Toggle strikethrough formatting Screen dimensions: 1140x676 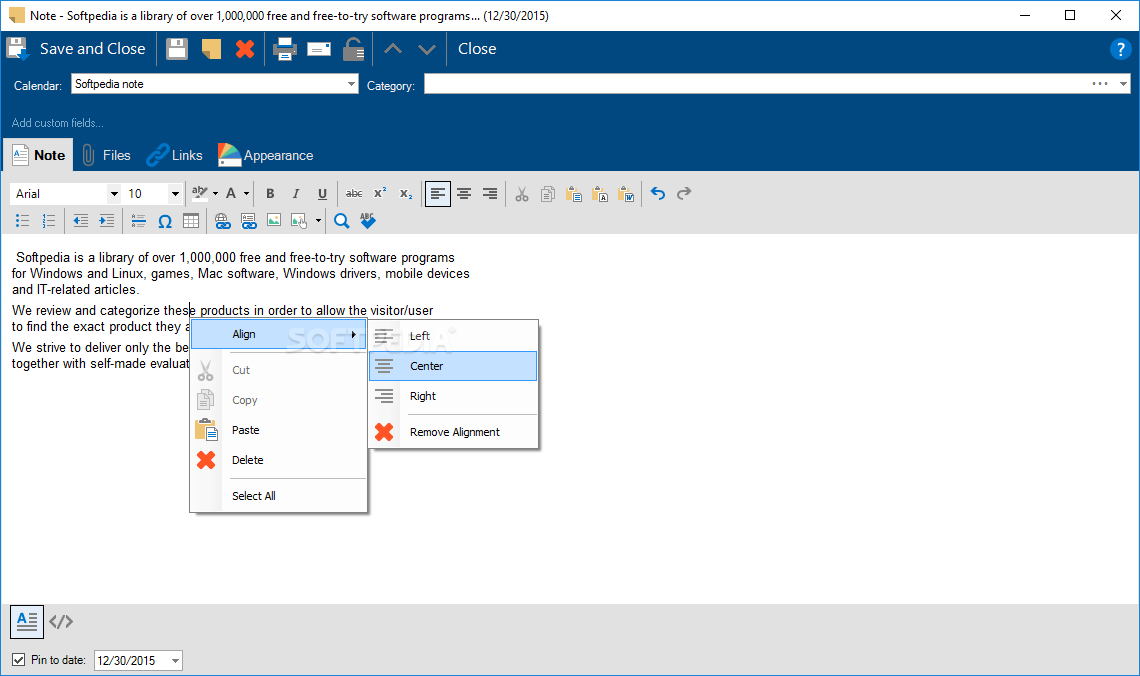point(354,193)
